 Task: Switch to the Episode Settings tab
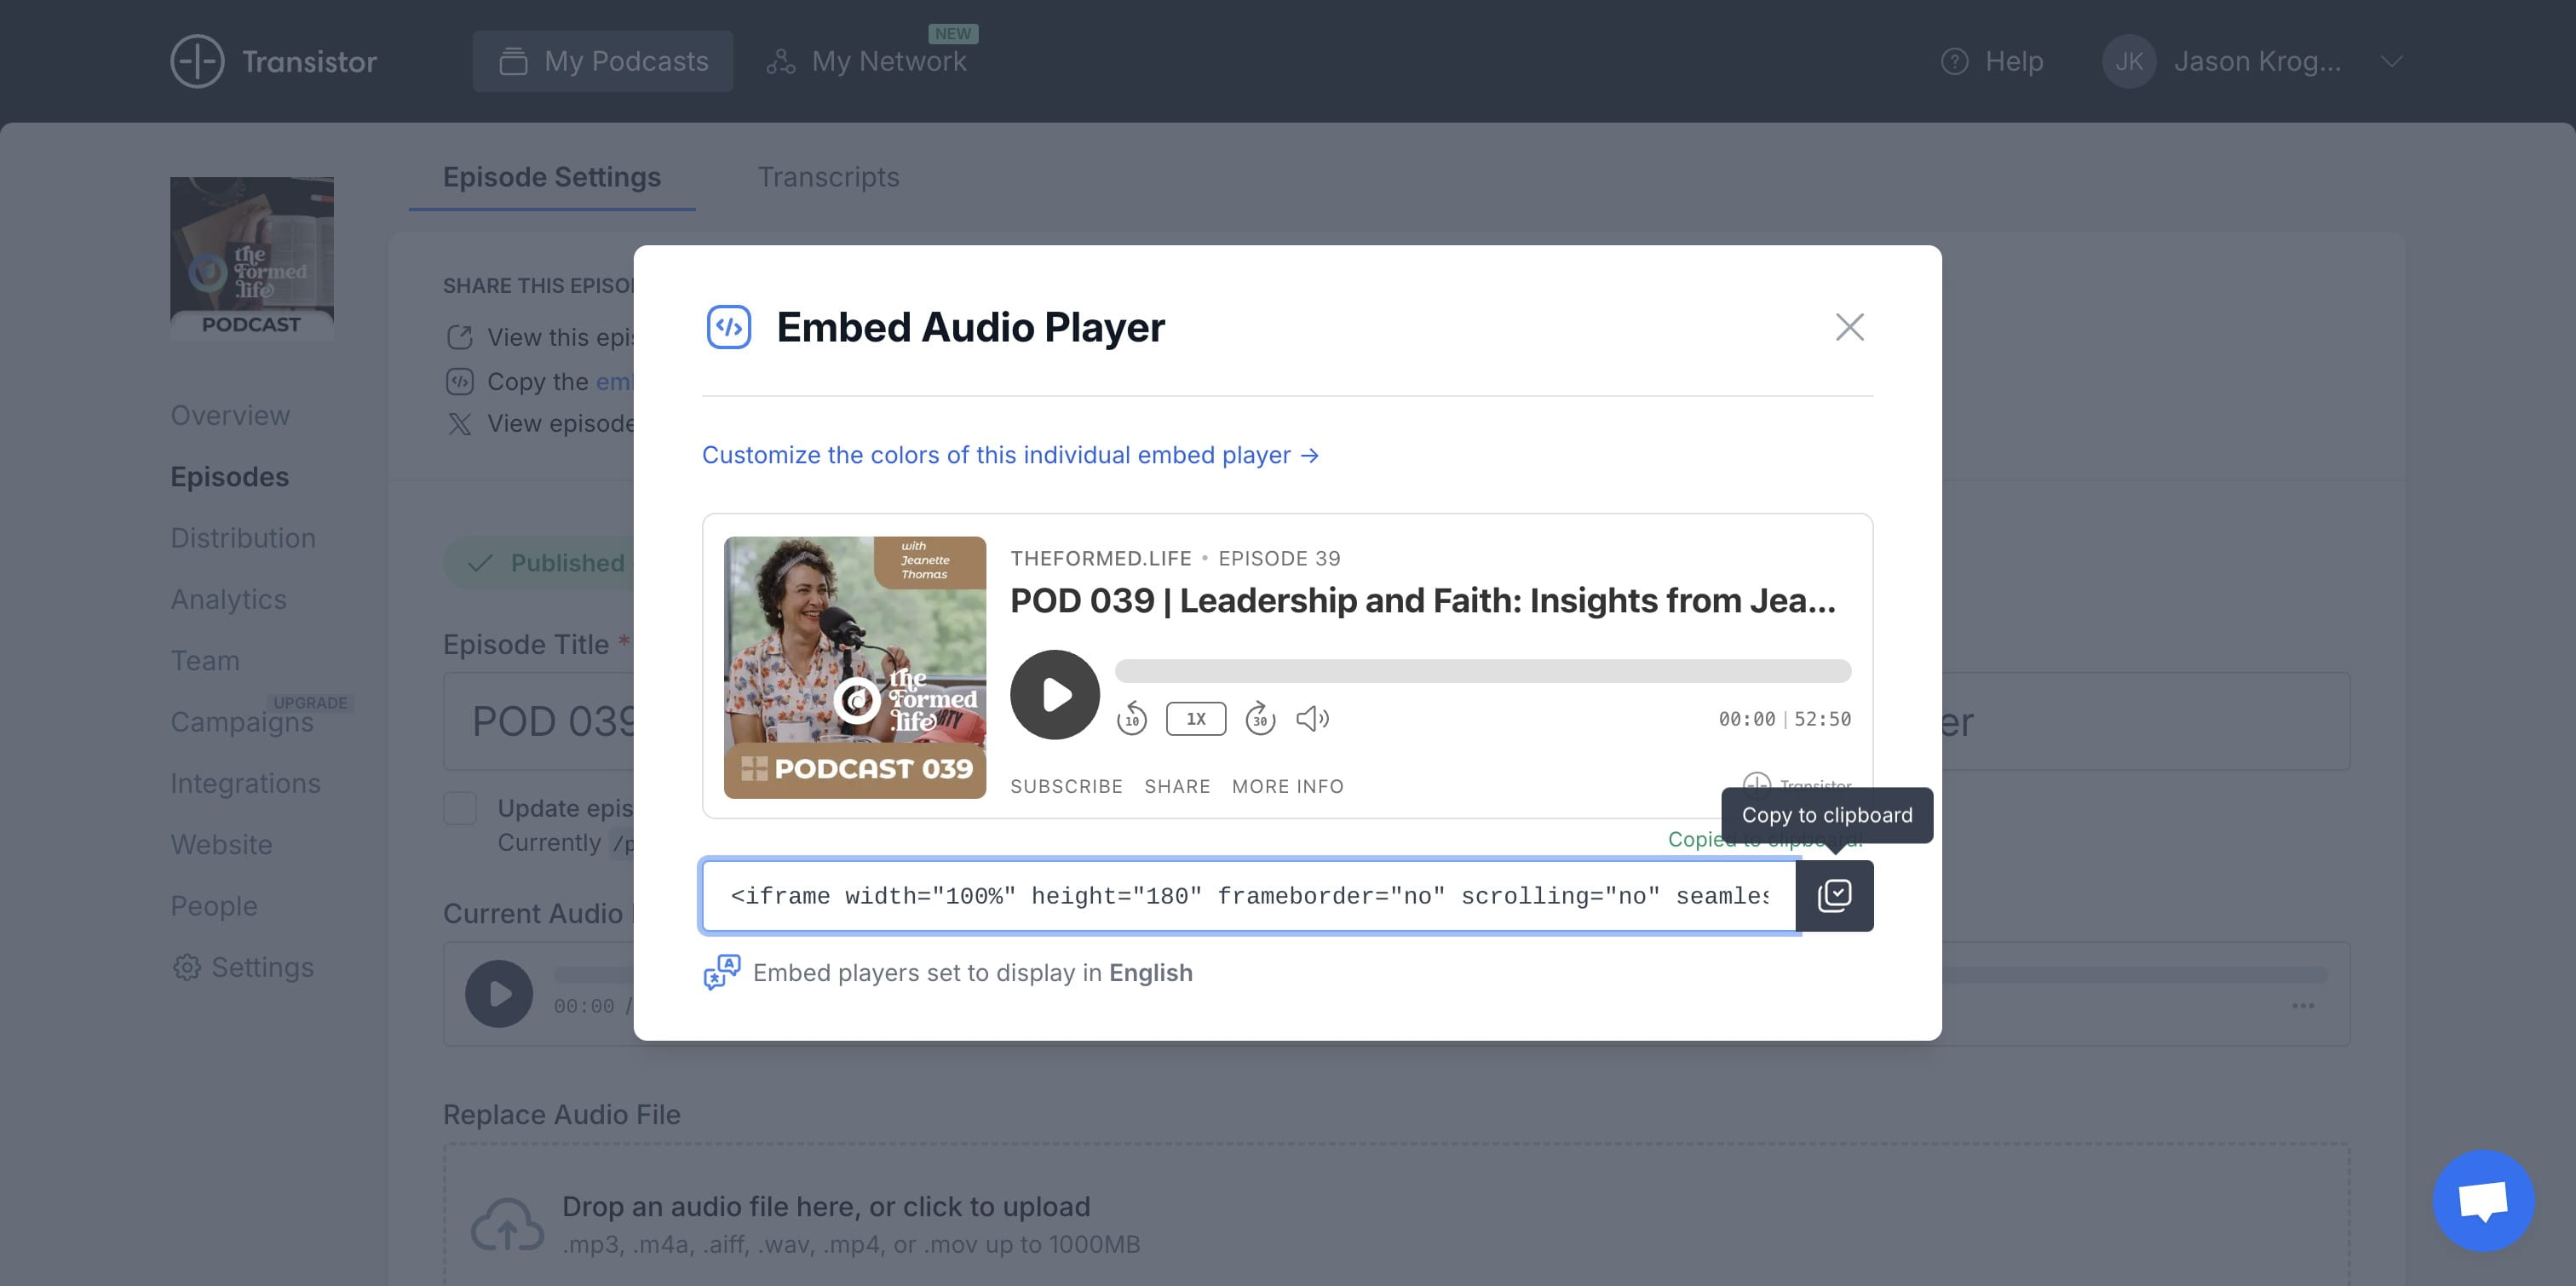[552, 177]
